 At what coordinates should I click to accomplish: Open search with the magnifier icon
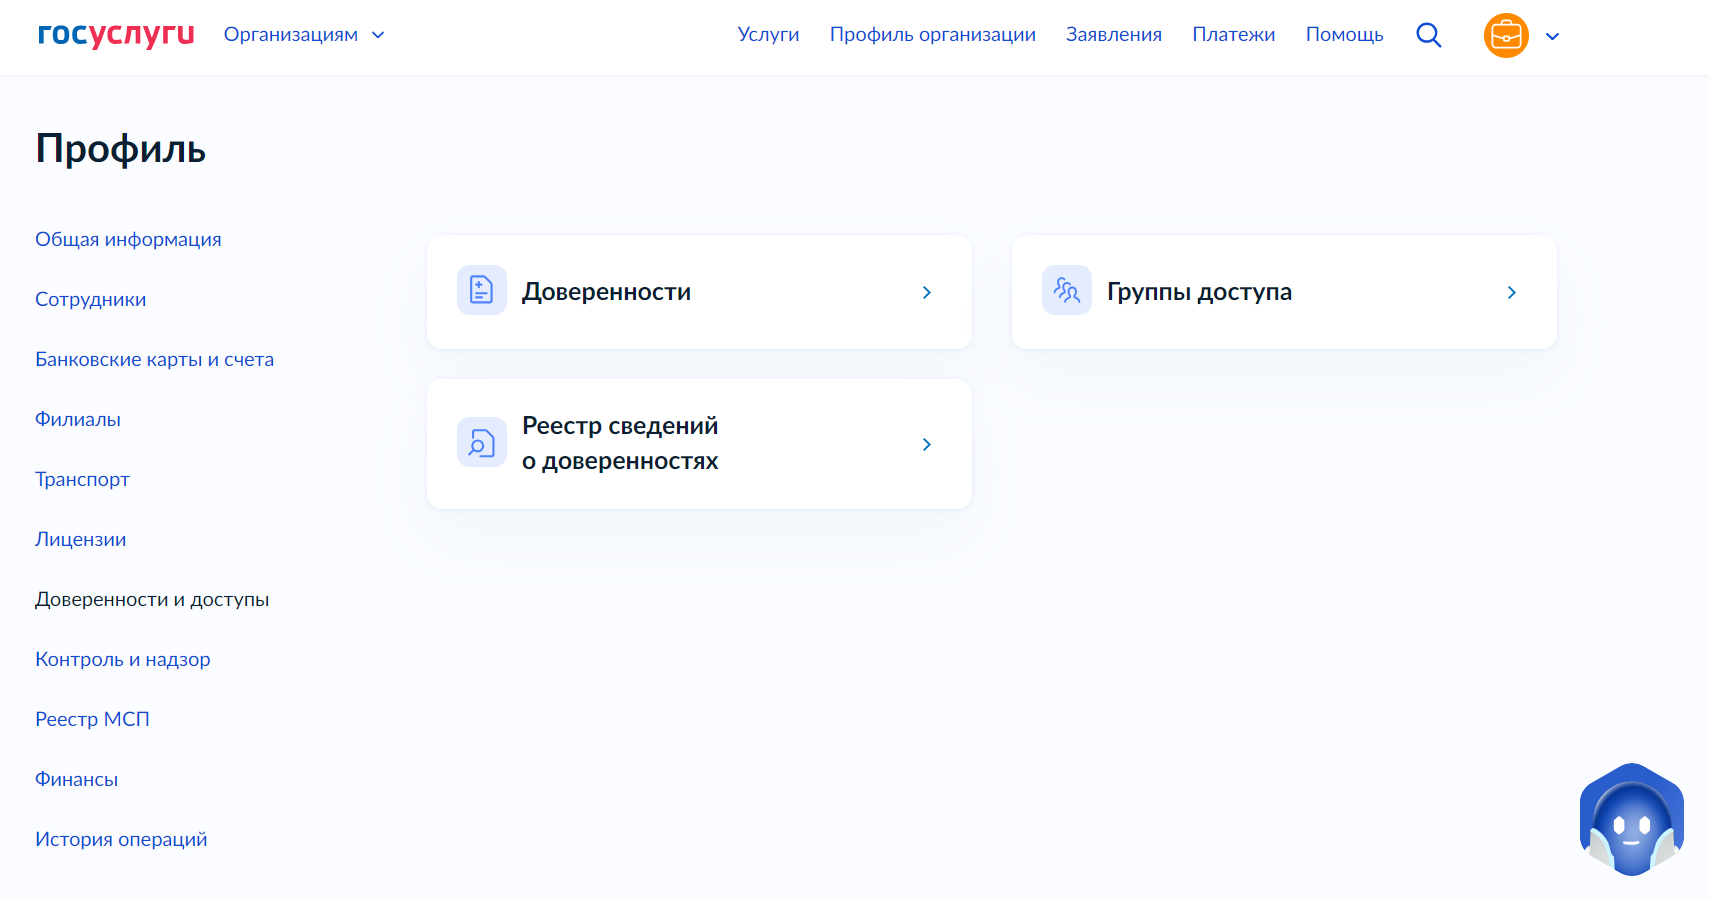(x=1428, y=36)
